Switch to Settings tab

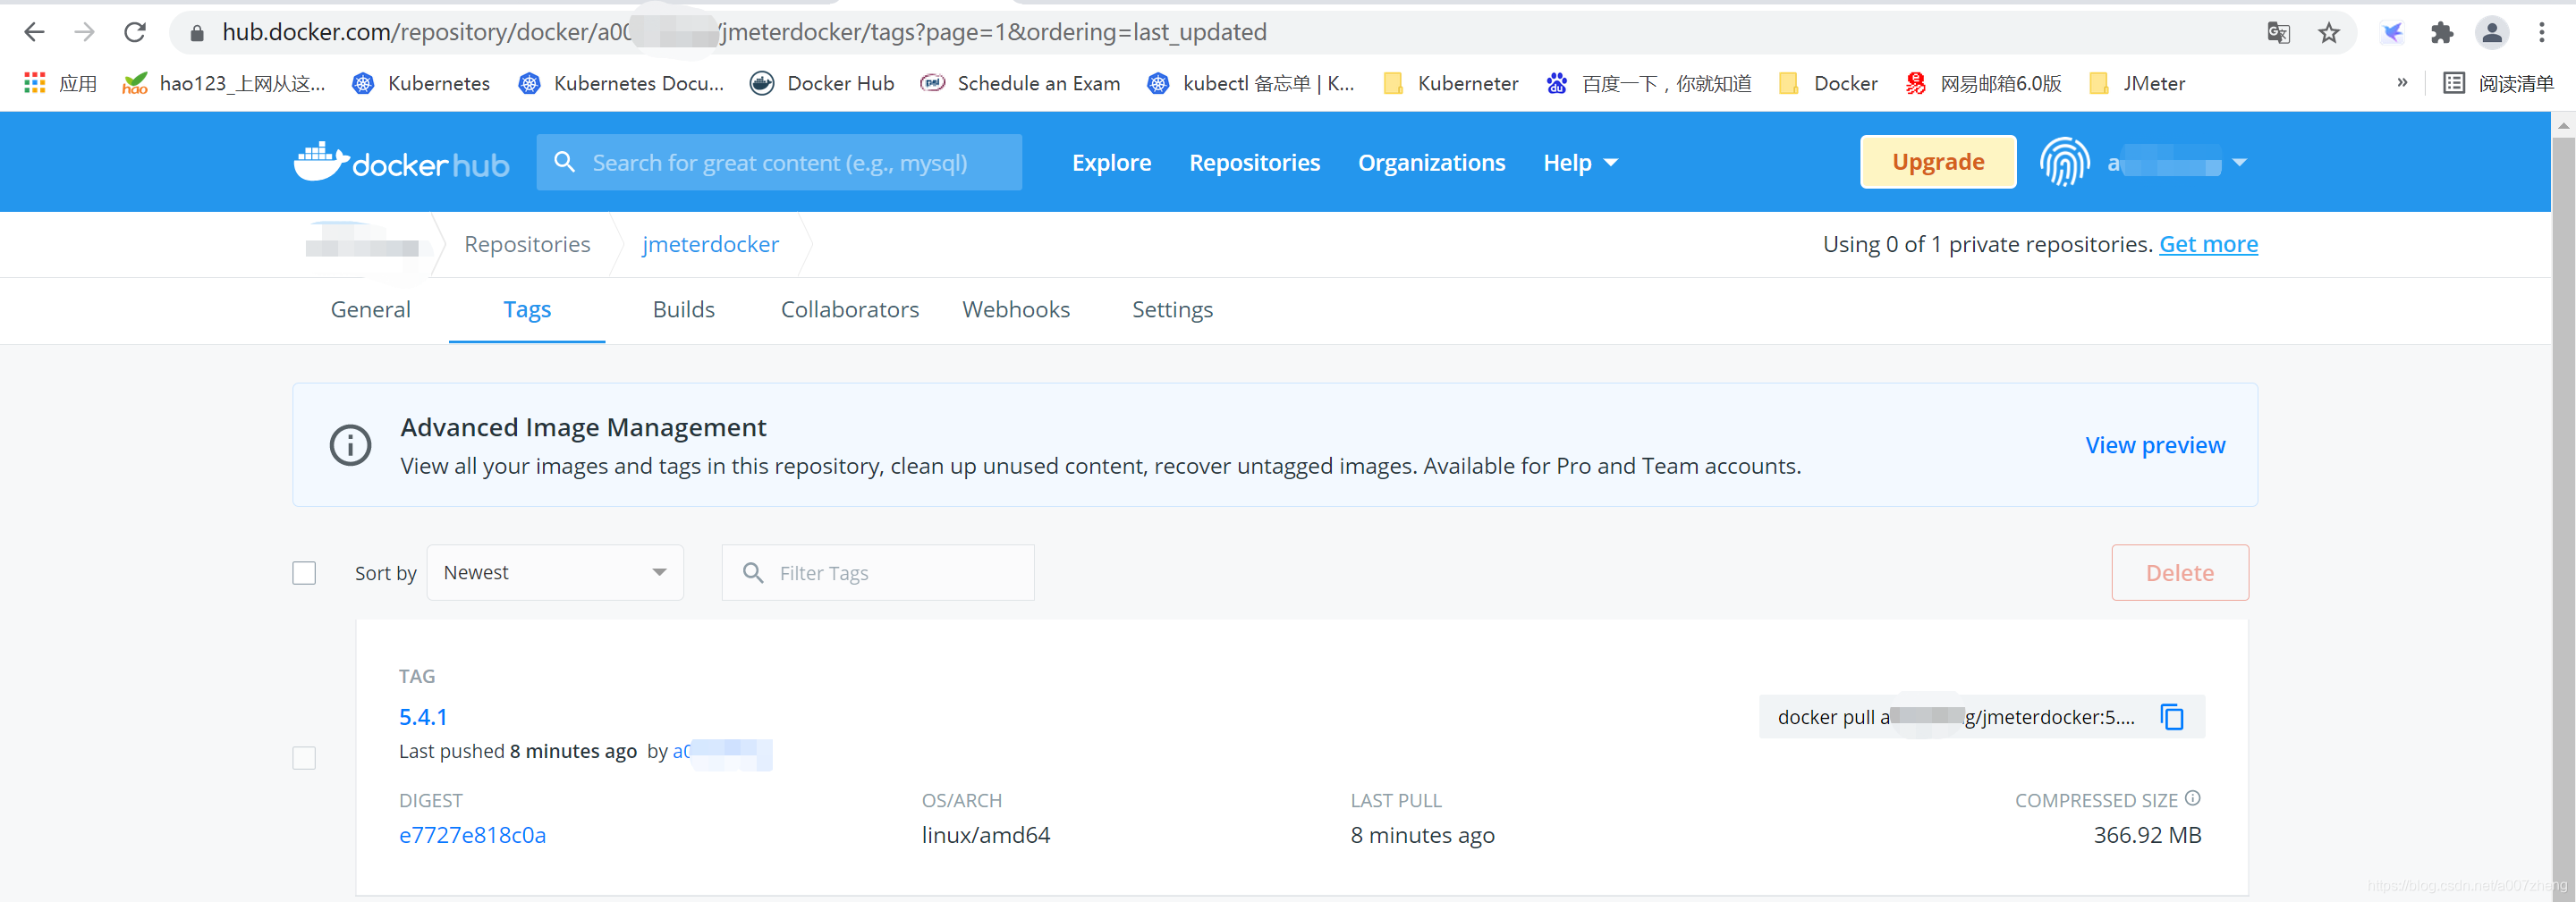coord(1172,310)
